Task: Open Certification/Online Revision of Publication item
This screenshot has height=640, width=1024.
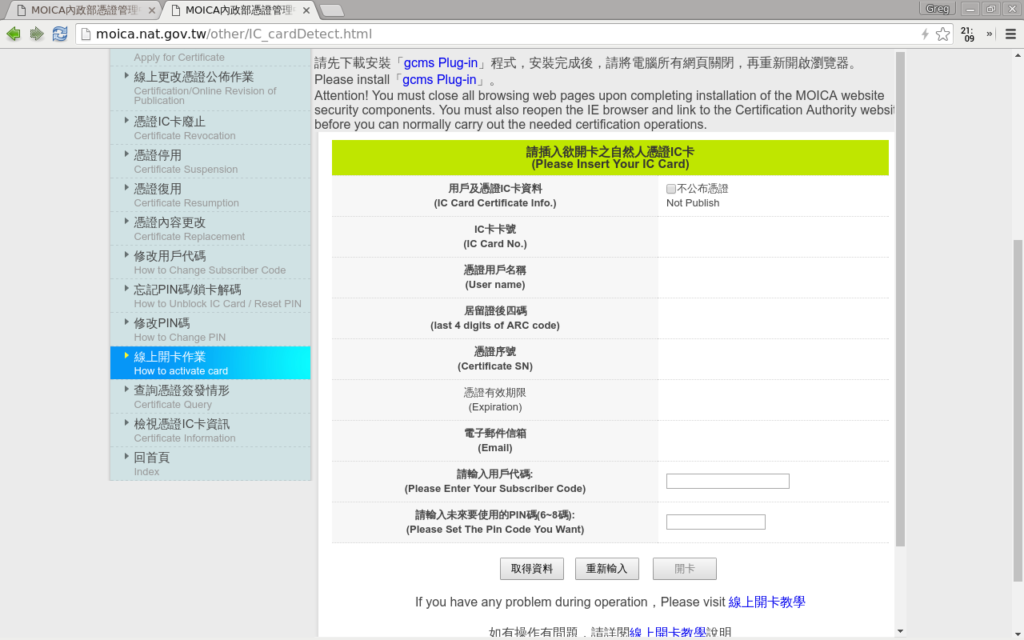Action: pyautogui.click(x=205, y=95)
